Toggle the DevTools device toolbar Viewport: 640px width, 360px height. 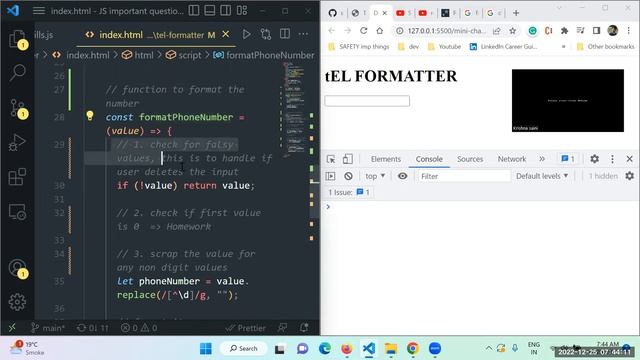coord(347,159)
